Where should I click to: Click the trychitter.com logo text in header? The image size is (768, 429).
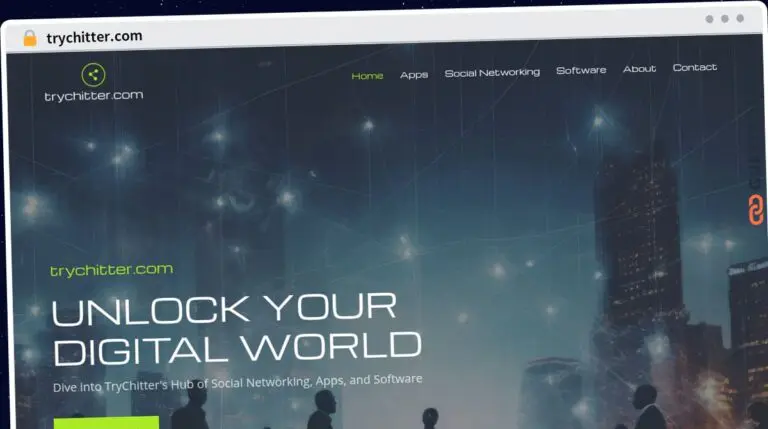(94, 95)
